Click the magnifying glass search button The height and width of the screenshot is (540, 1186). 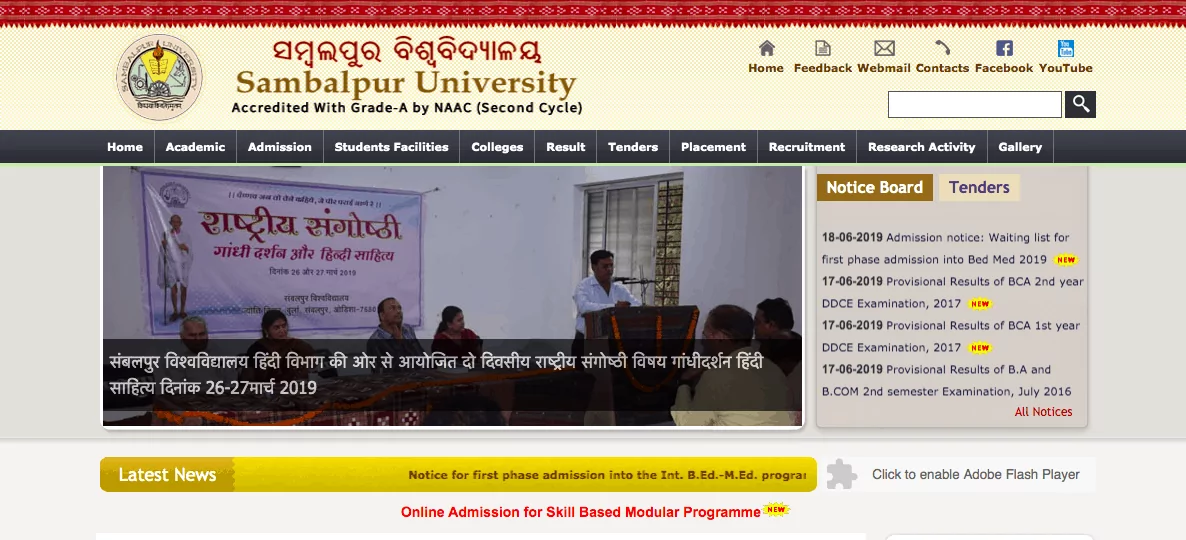(1080, 104)
